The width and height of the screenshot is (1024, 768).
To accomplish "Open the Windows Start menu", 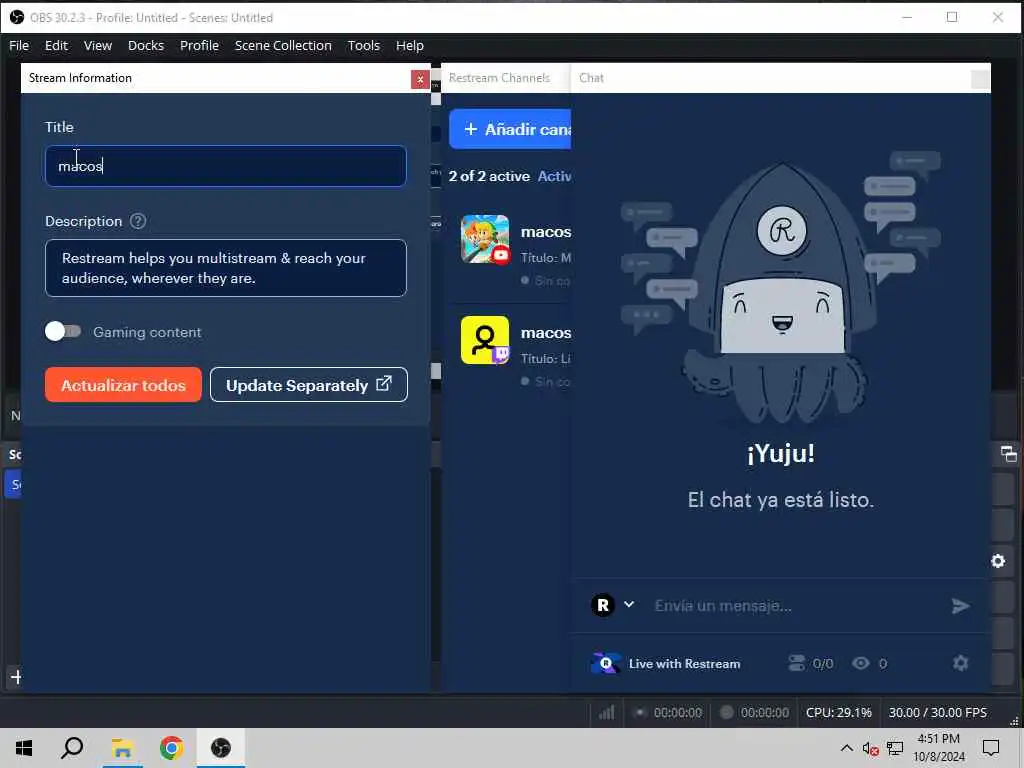I will click(x=24, y=748).
